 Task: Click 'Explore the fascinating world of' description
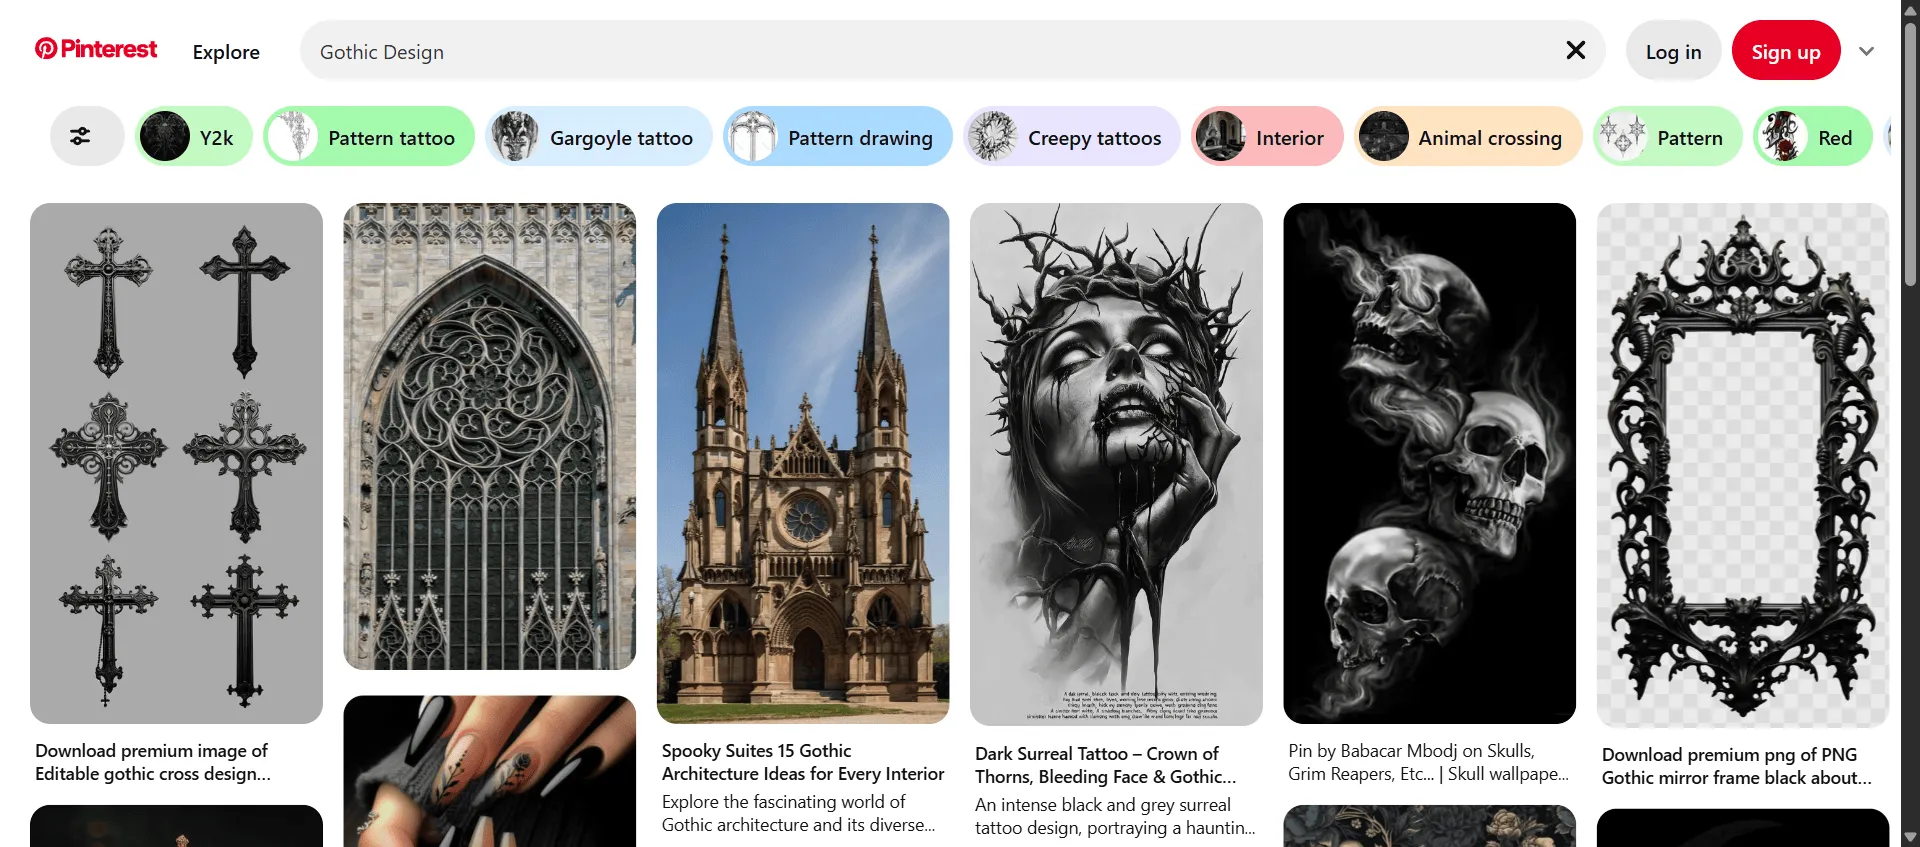coord(799,813)
